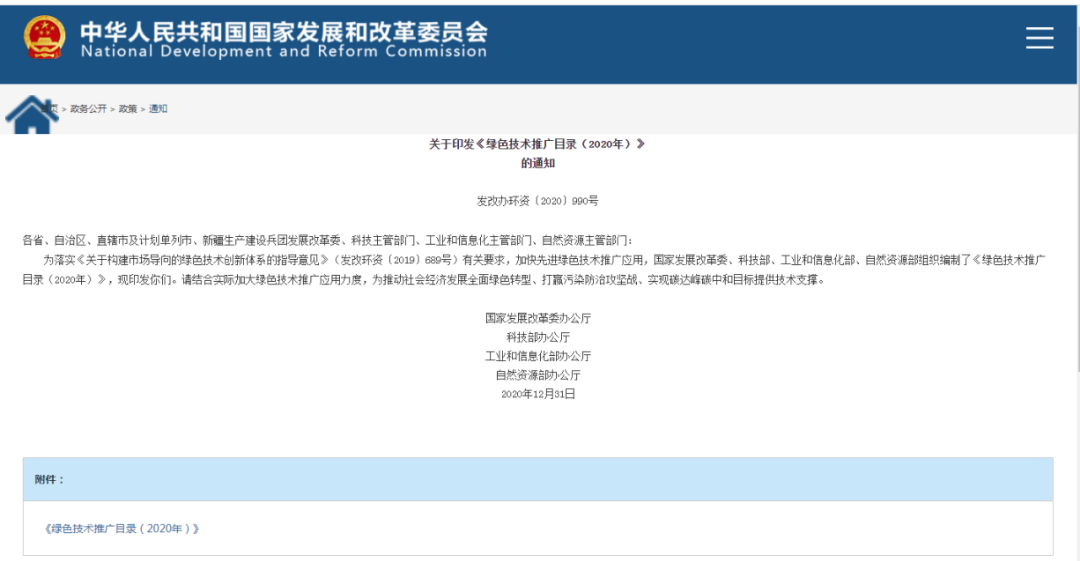
Task: Click the signatory 国家发展改革委办公厅
Action: [538, 318]
